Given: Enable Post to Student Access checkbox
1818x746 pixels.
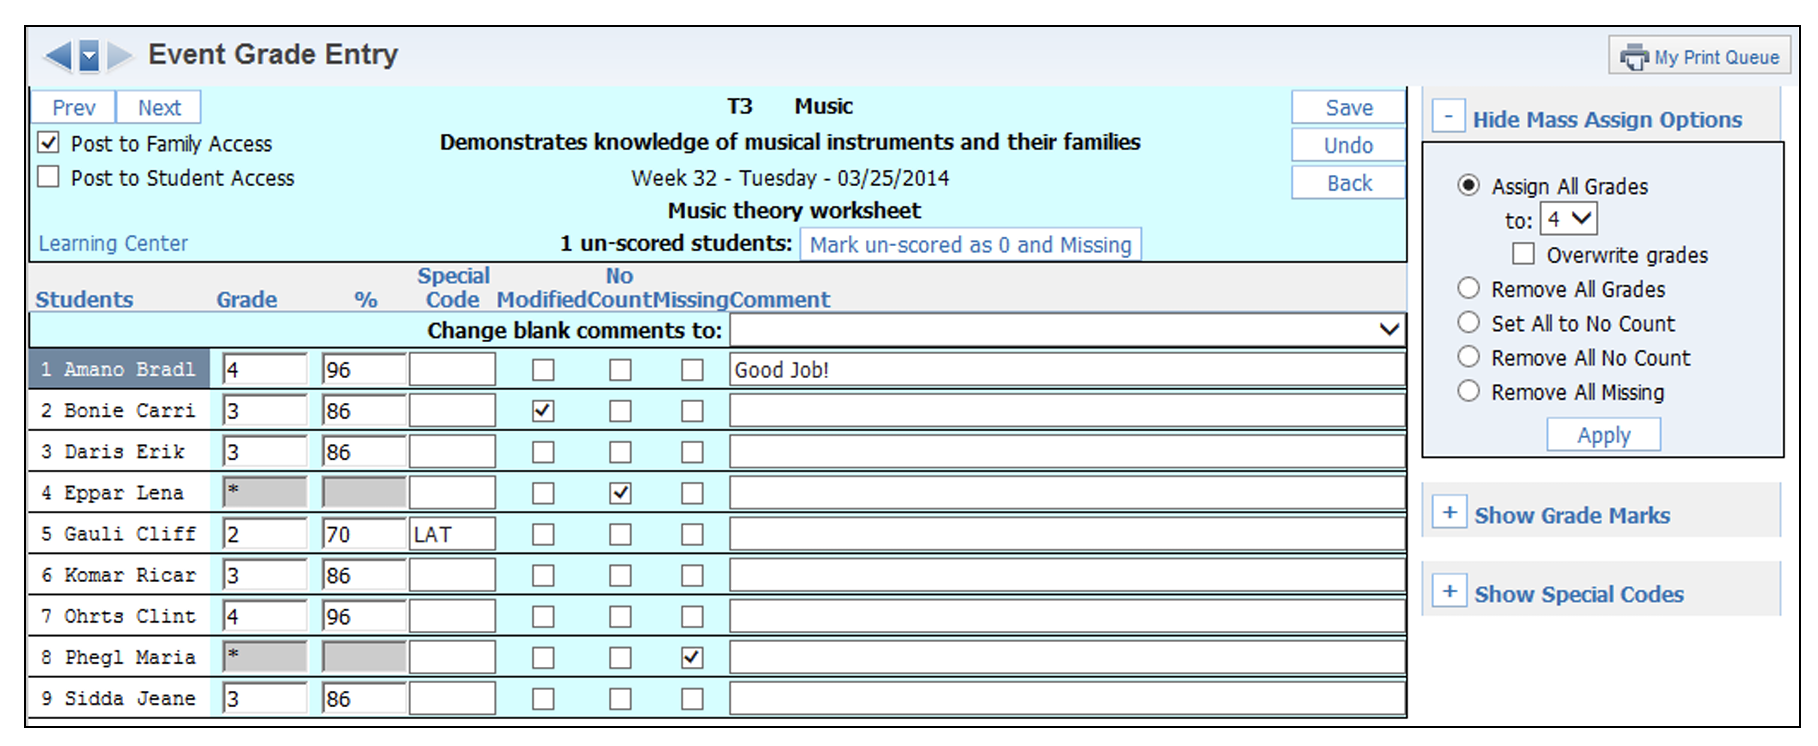Looking at the screenshot, I should [x=48, y=177].
